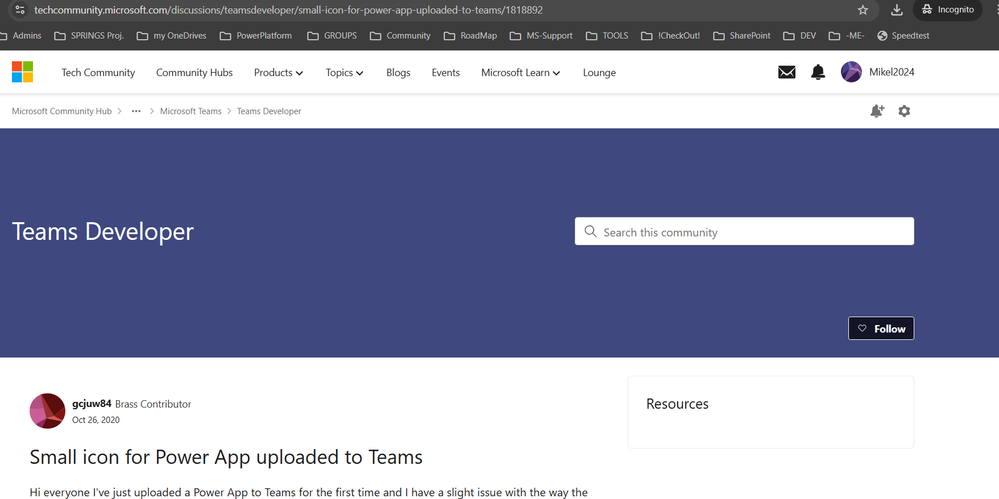Viewport: 999px width, 499px height.
Task: Click the site information icon in address bar
Action: tap(20, 10)
